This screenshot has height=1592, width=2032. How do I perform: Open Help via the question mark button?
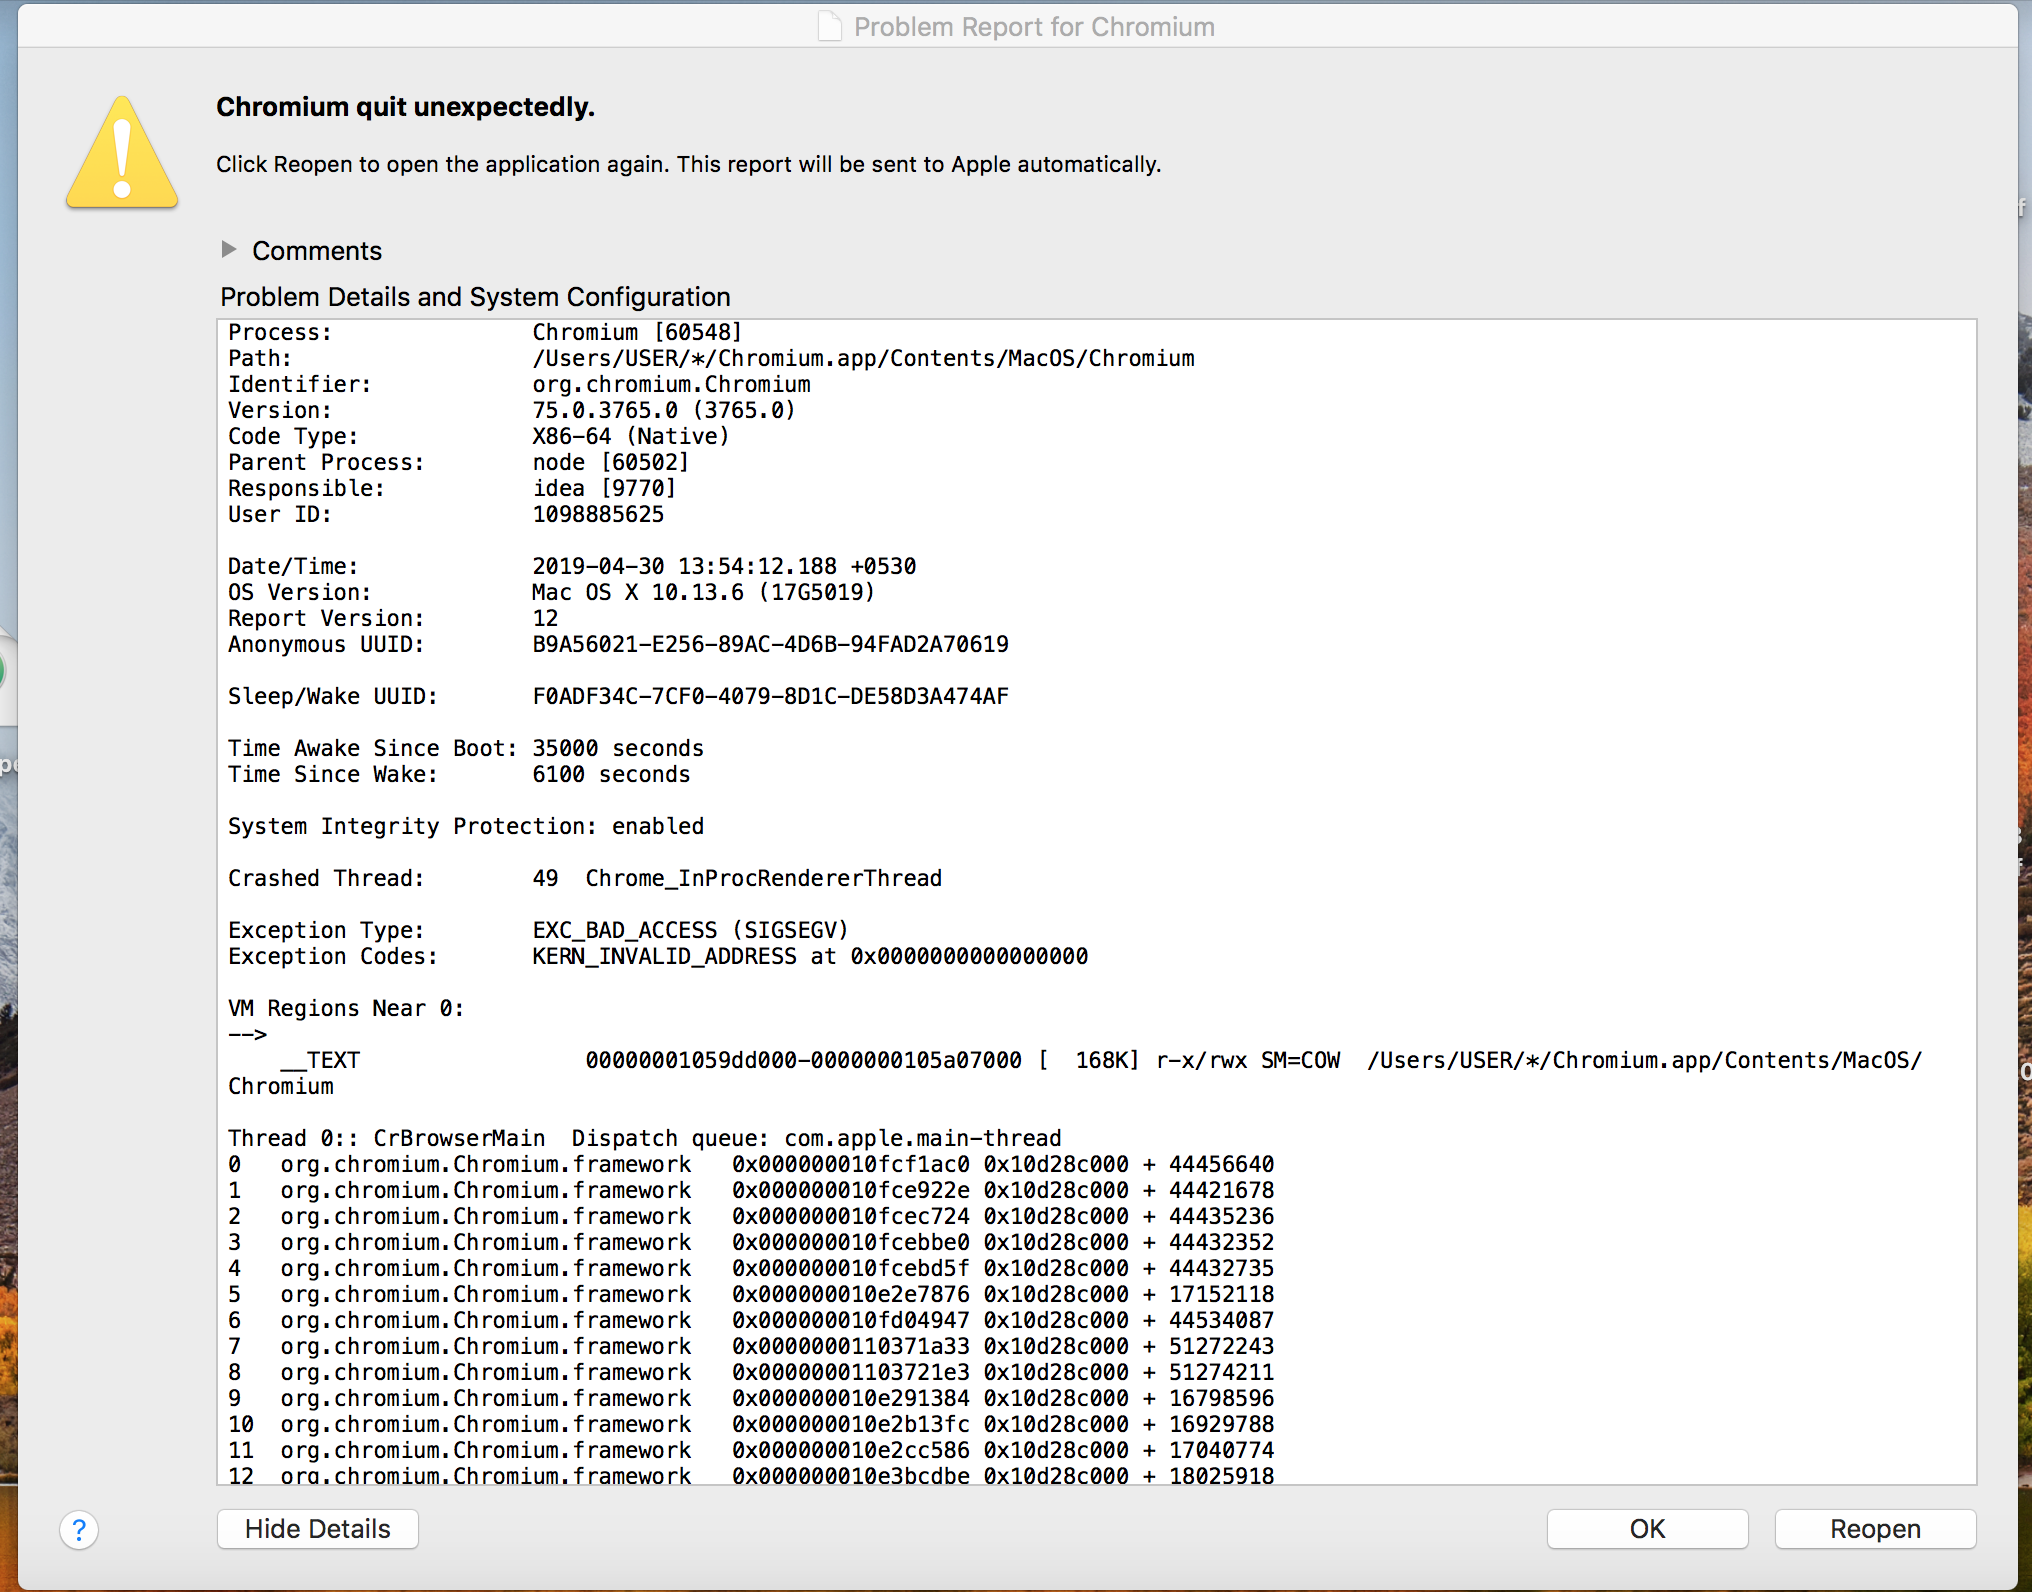click(x=79, y=1529)
